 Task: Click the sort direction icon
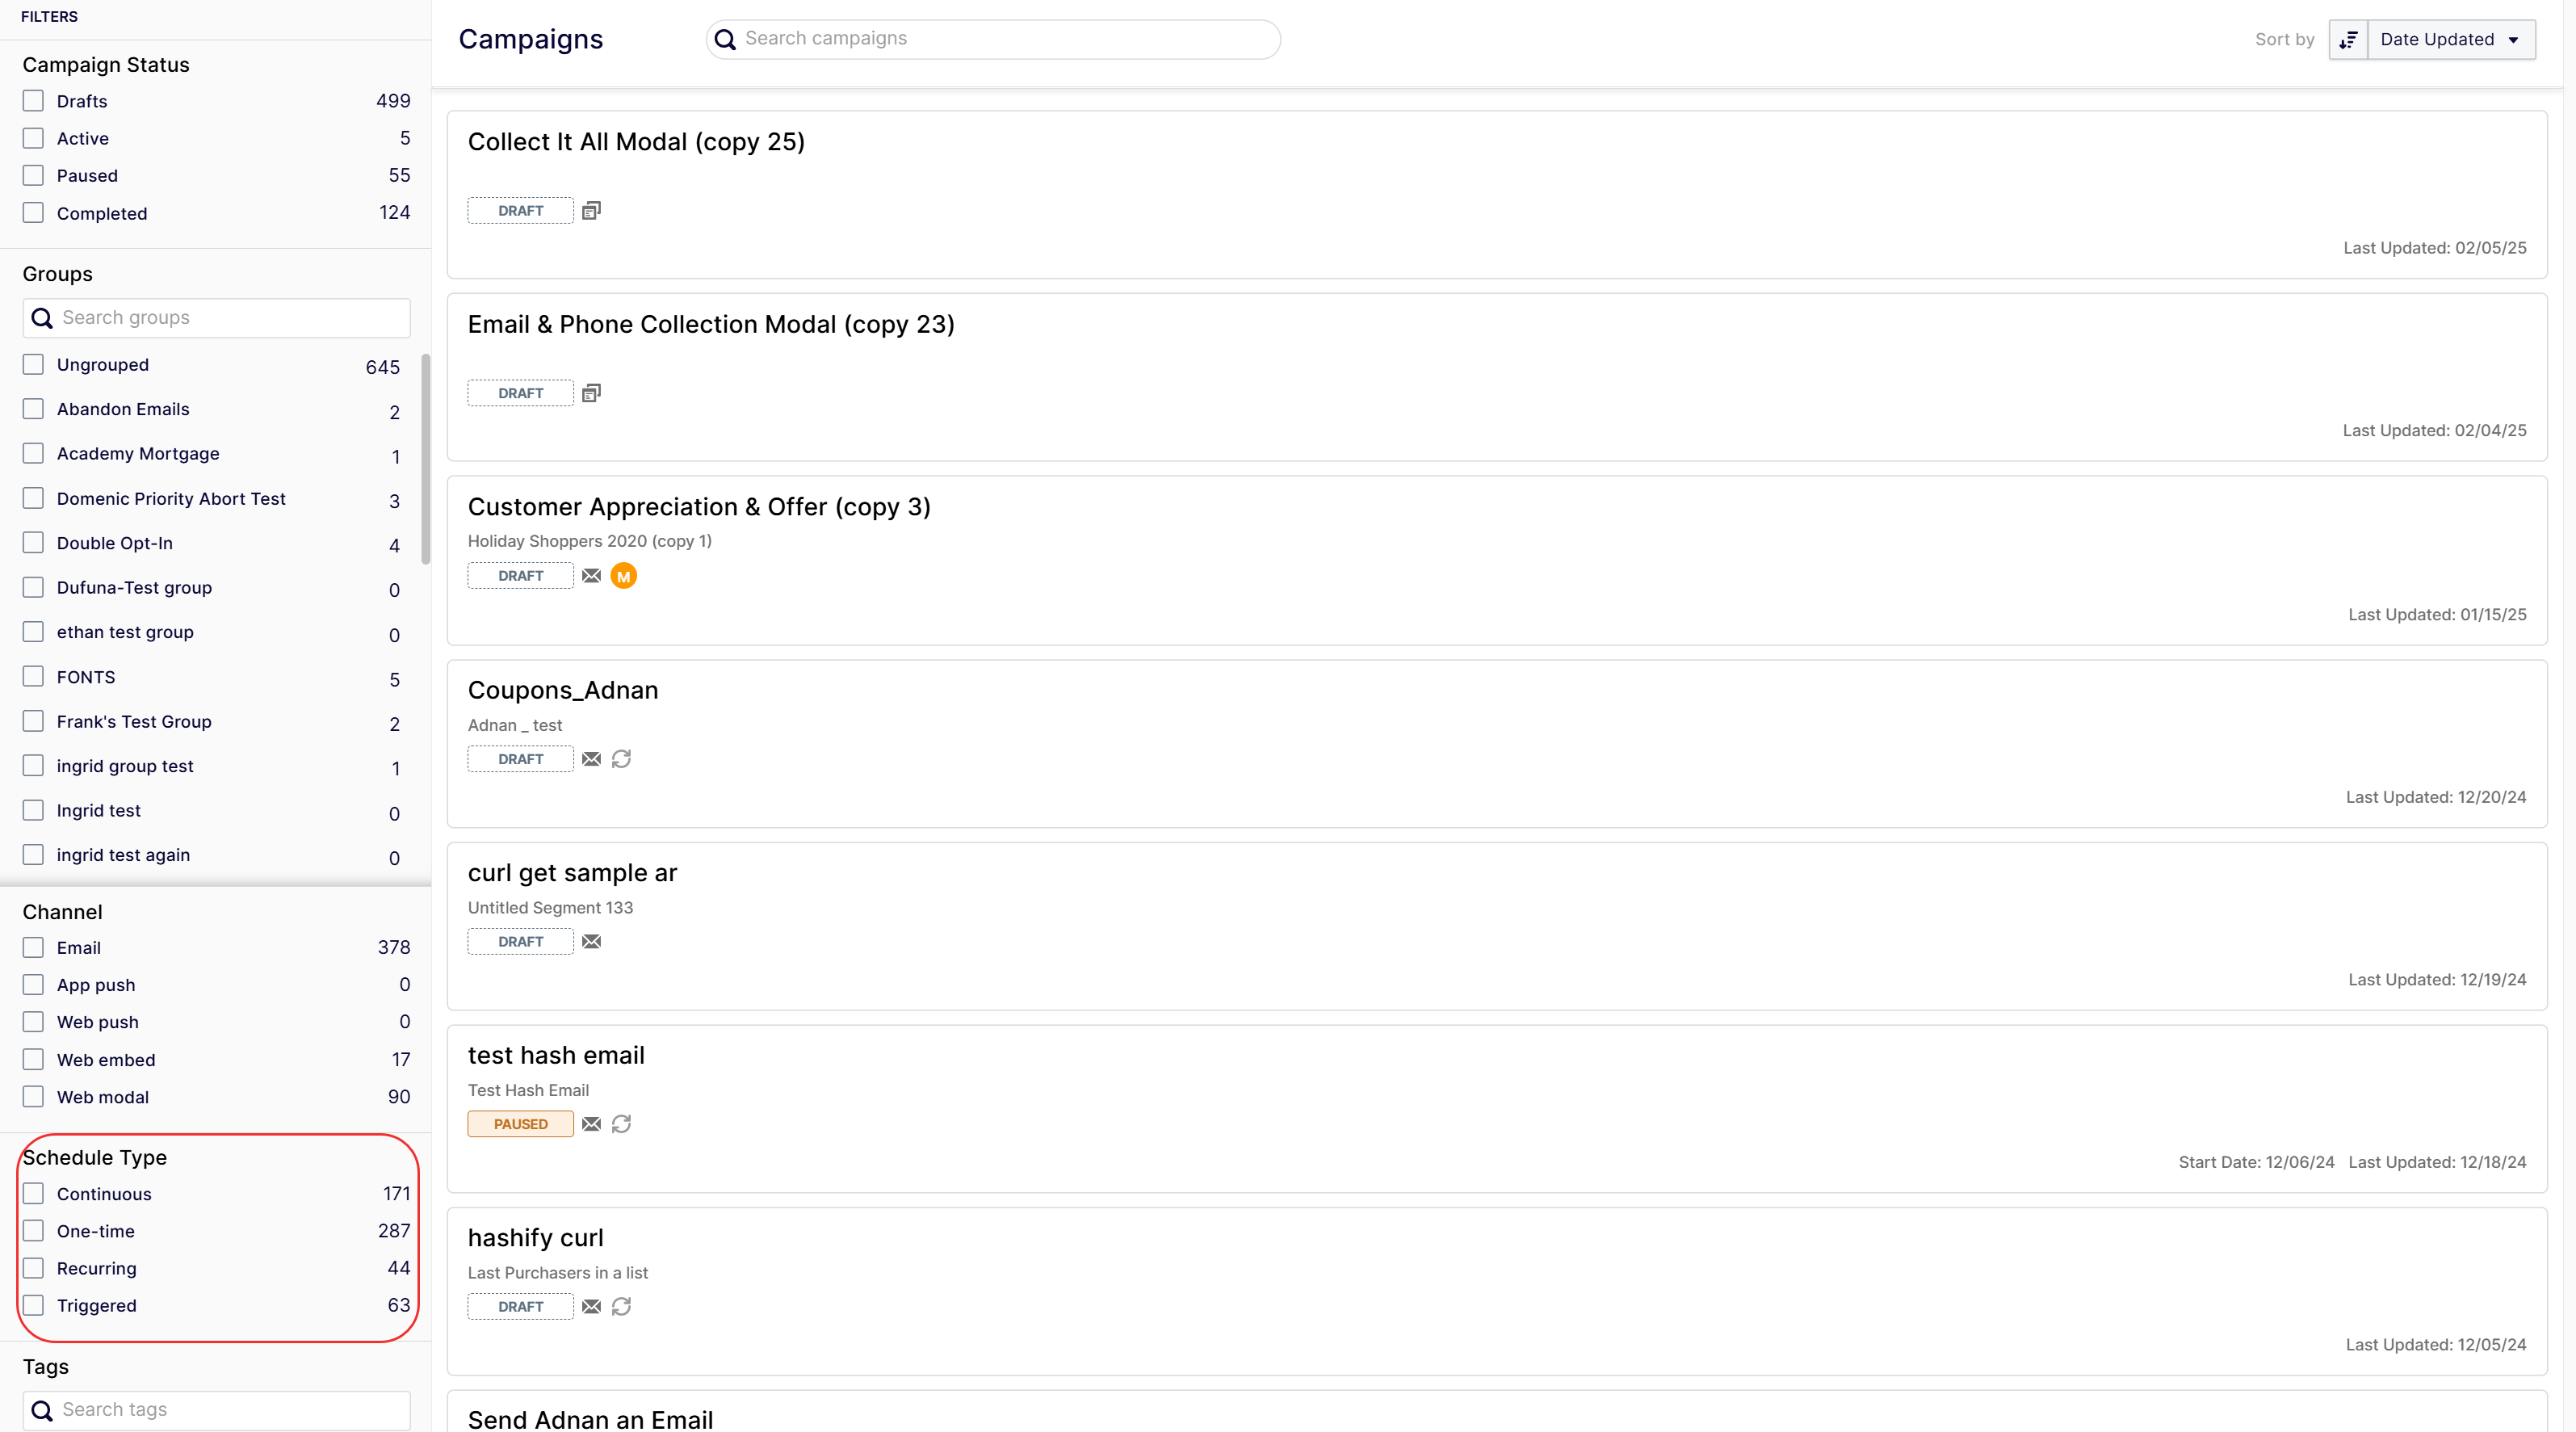tap(2348, 40)
